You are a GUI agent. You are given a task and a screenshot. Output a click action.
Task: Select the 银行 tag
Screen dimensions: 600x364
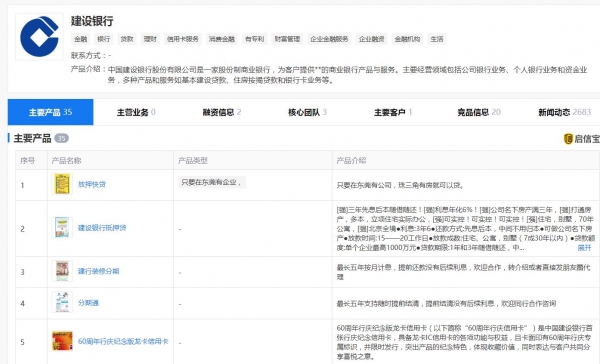point(104,39)
